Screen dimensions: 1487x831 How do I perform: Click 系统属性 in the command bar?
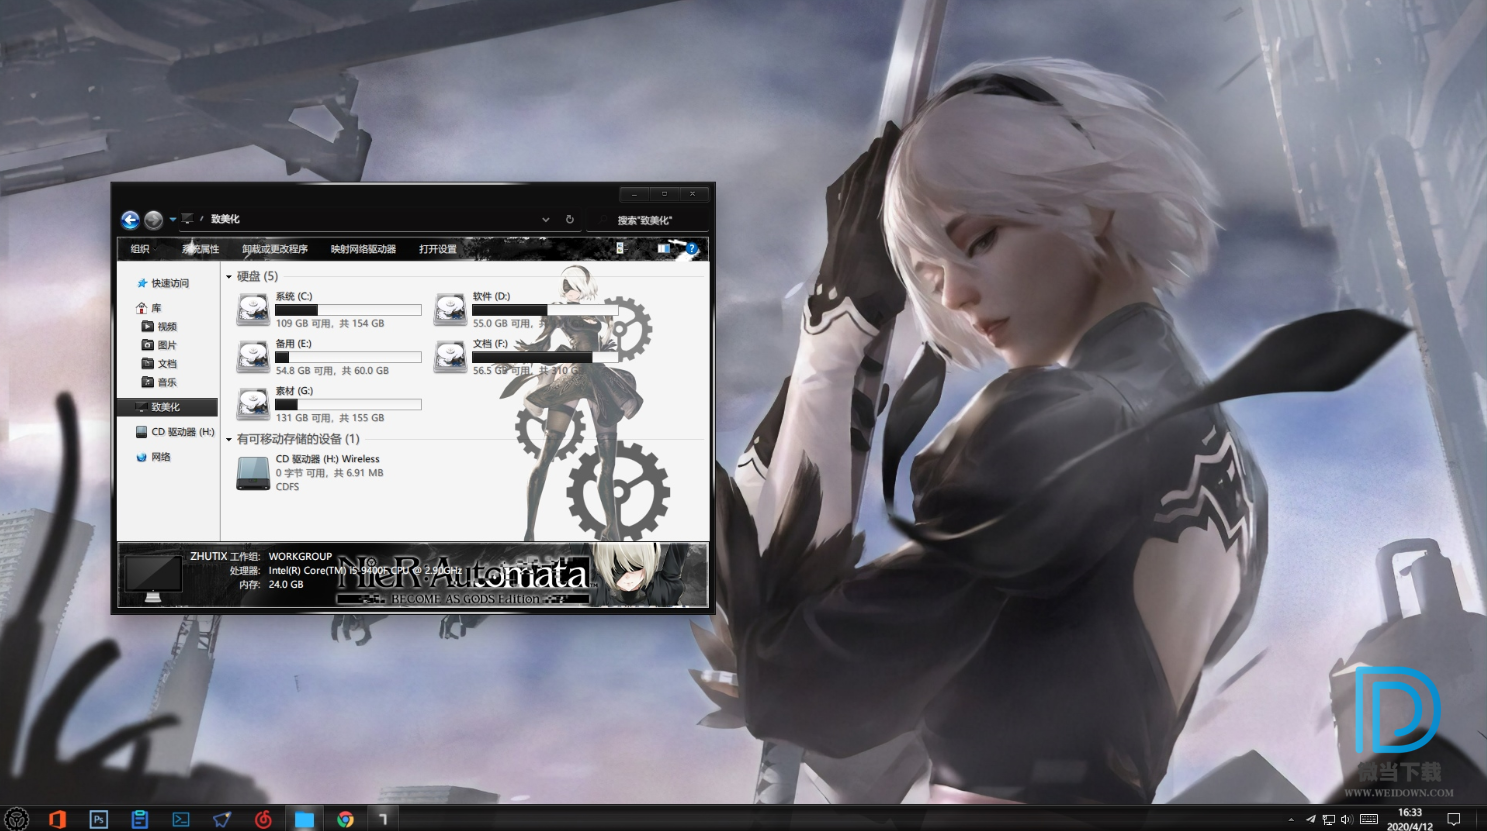(200, 249)
